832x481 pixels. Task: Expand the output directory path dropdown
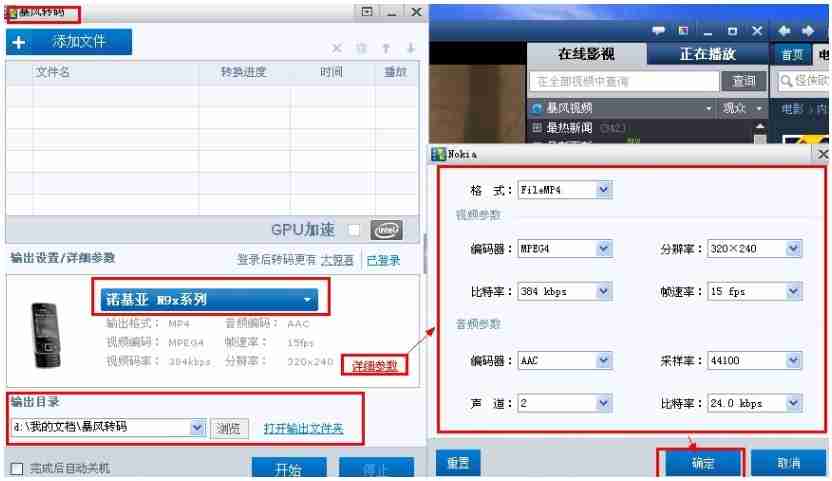point(197,427)
